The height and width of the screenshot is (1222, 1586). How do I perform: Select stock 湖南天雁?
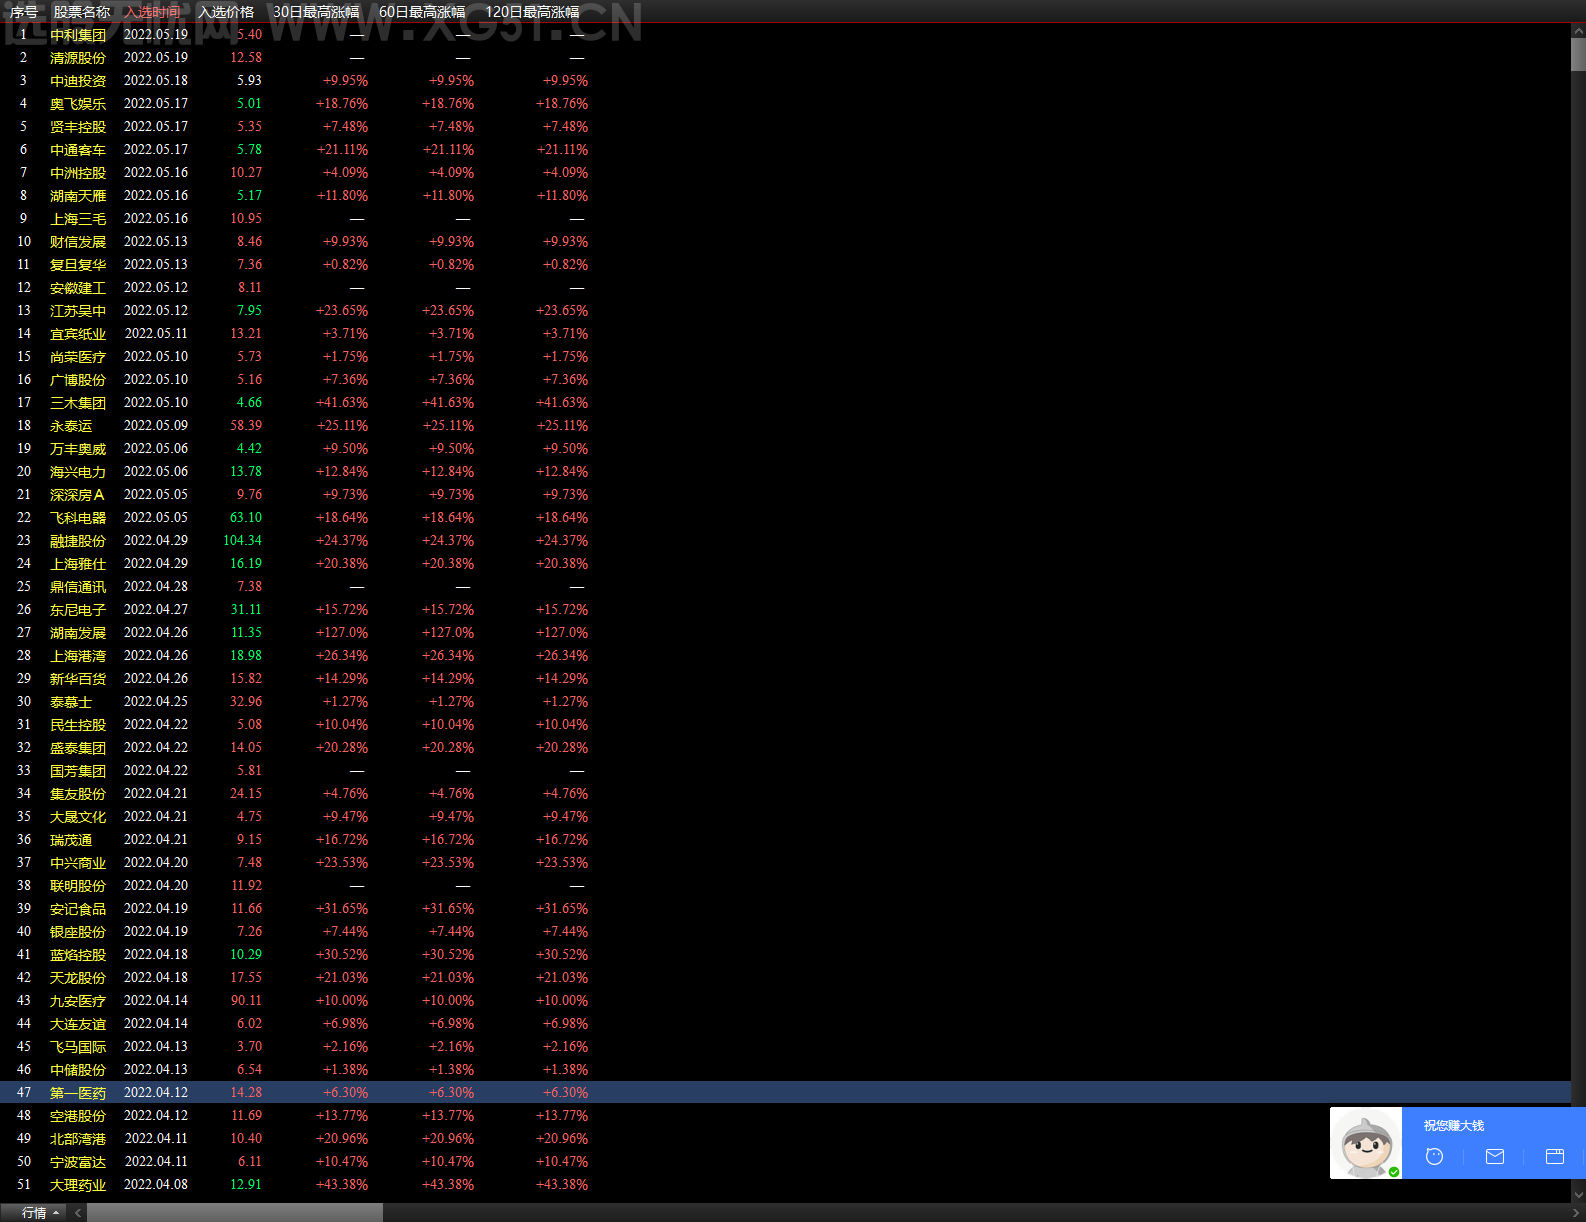point(78,196)
